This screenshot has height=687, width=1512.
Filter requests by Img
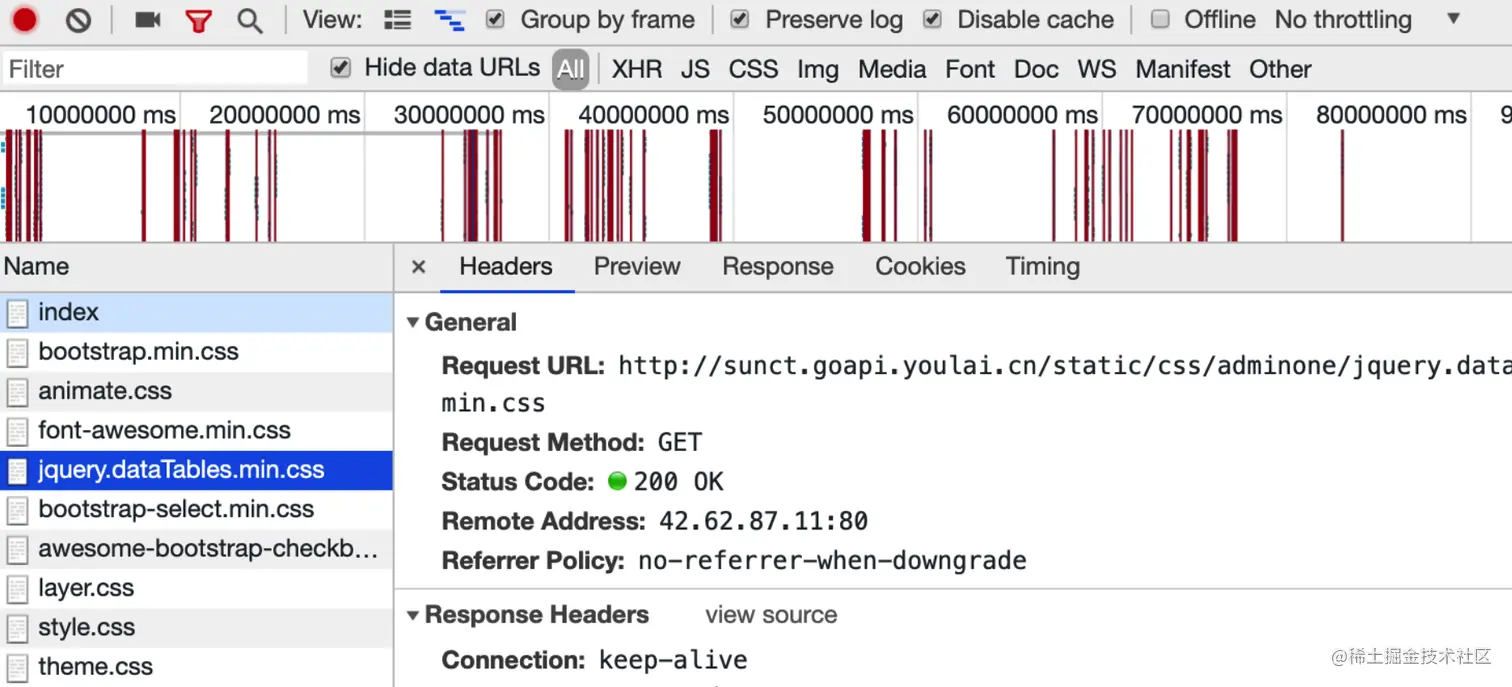[818, 69]
